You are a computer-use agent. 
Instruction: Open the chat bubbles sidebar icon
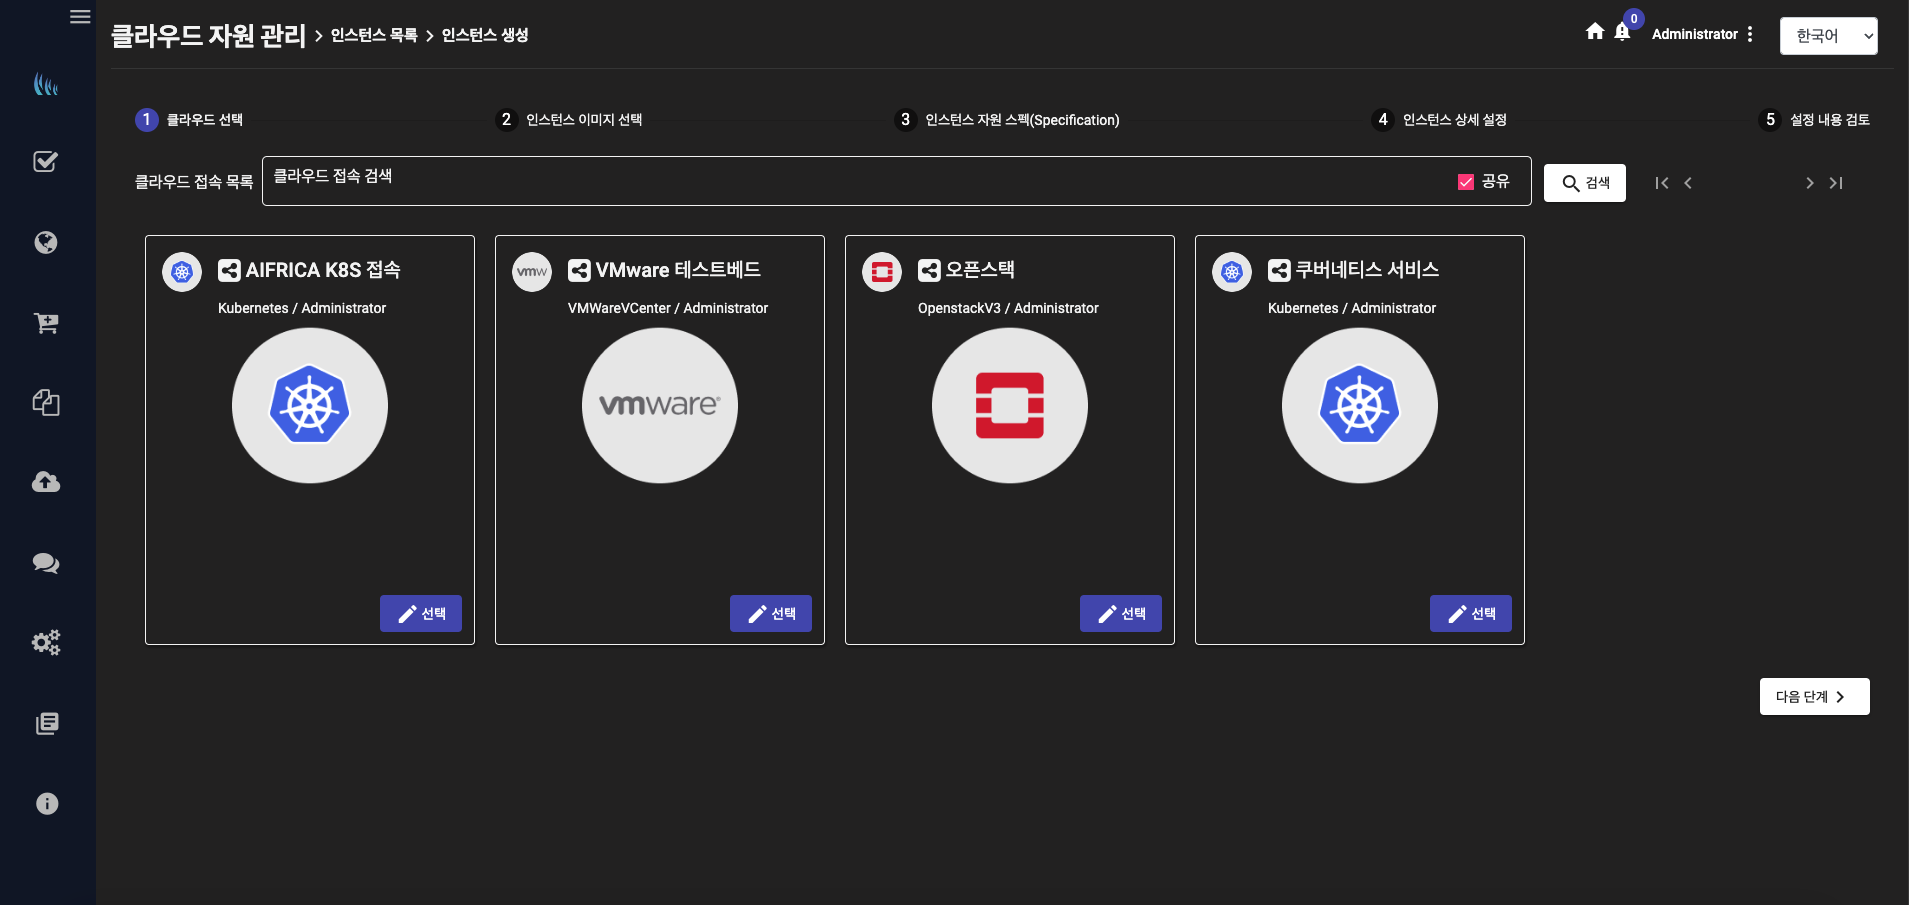(46, 563)
